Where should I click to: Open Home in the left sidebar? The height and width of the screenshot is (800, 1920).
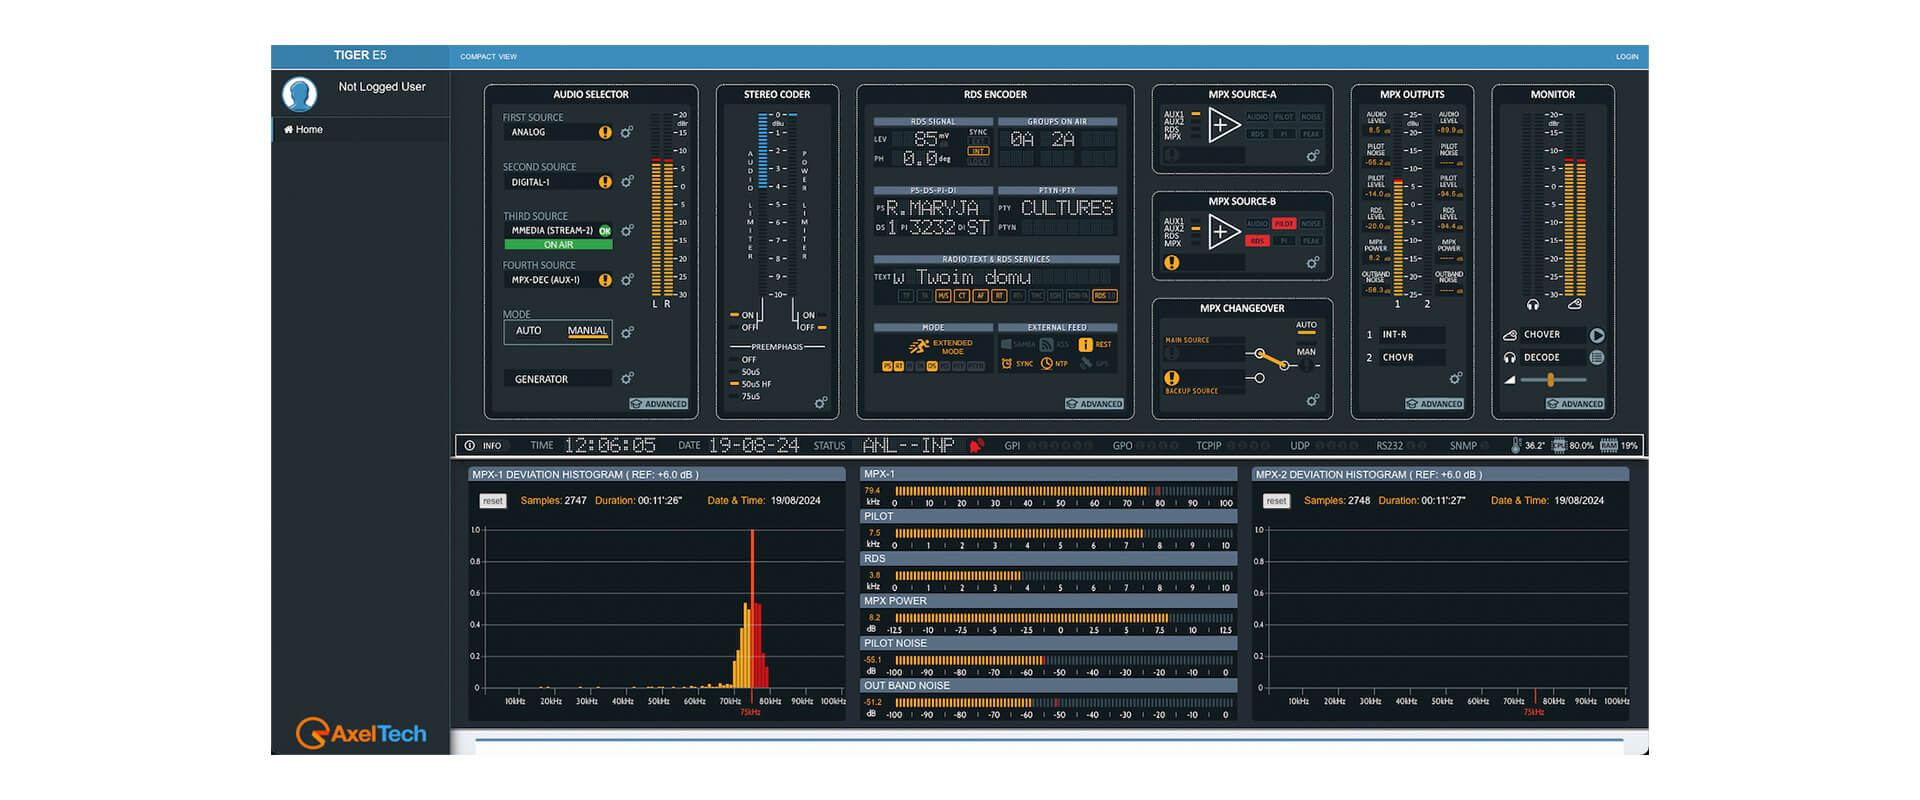tap(304, 130)
